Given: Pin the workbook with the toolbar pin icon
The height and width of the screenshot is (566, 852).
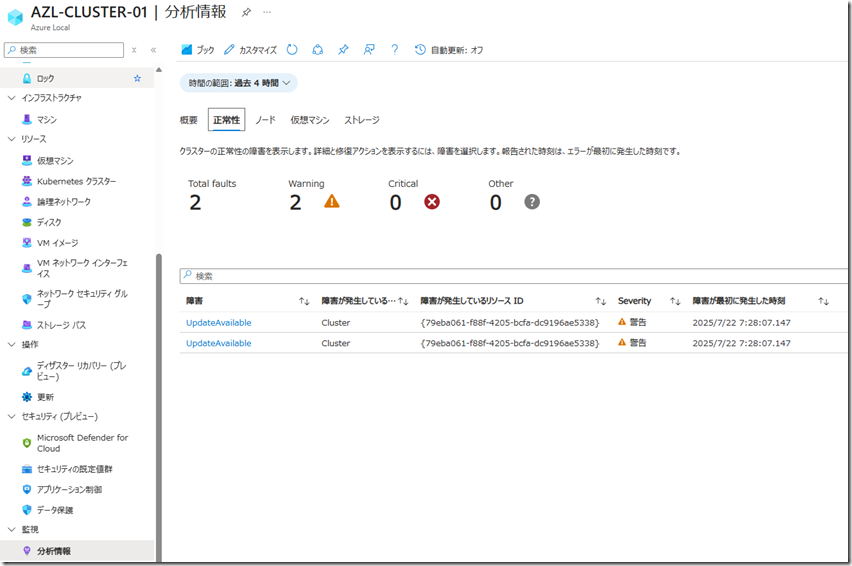Looking at the screenshot, I should [343, 50].
